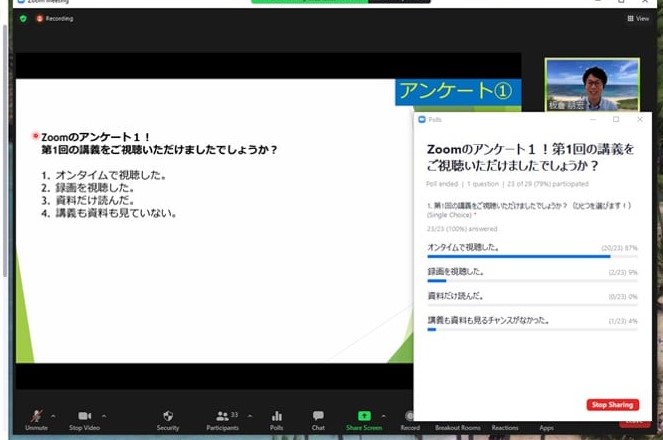
Task: Click the Unmute microphone icon
Action: (36, 416)
